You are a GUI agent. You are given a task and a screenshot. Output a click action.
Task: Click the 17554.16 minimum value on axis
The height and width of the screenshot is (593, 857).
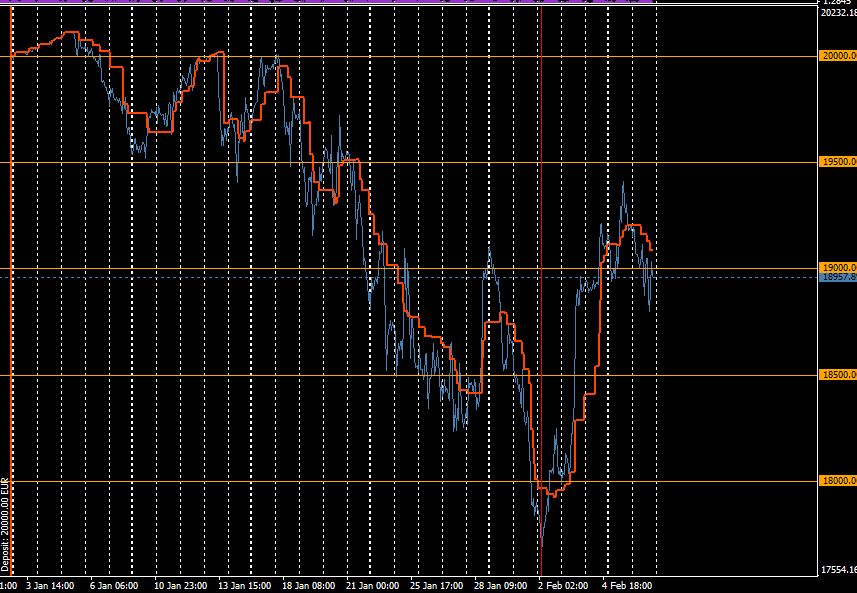(837, 570)
